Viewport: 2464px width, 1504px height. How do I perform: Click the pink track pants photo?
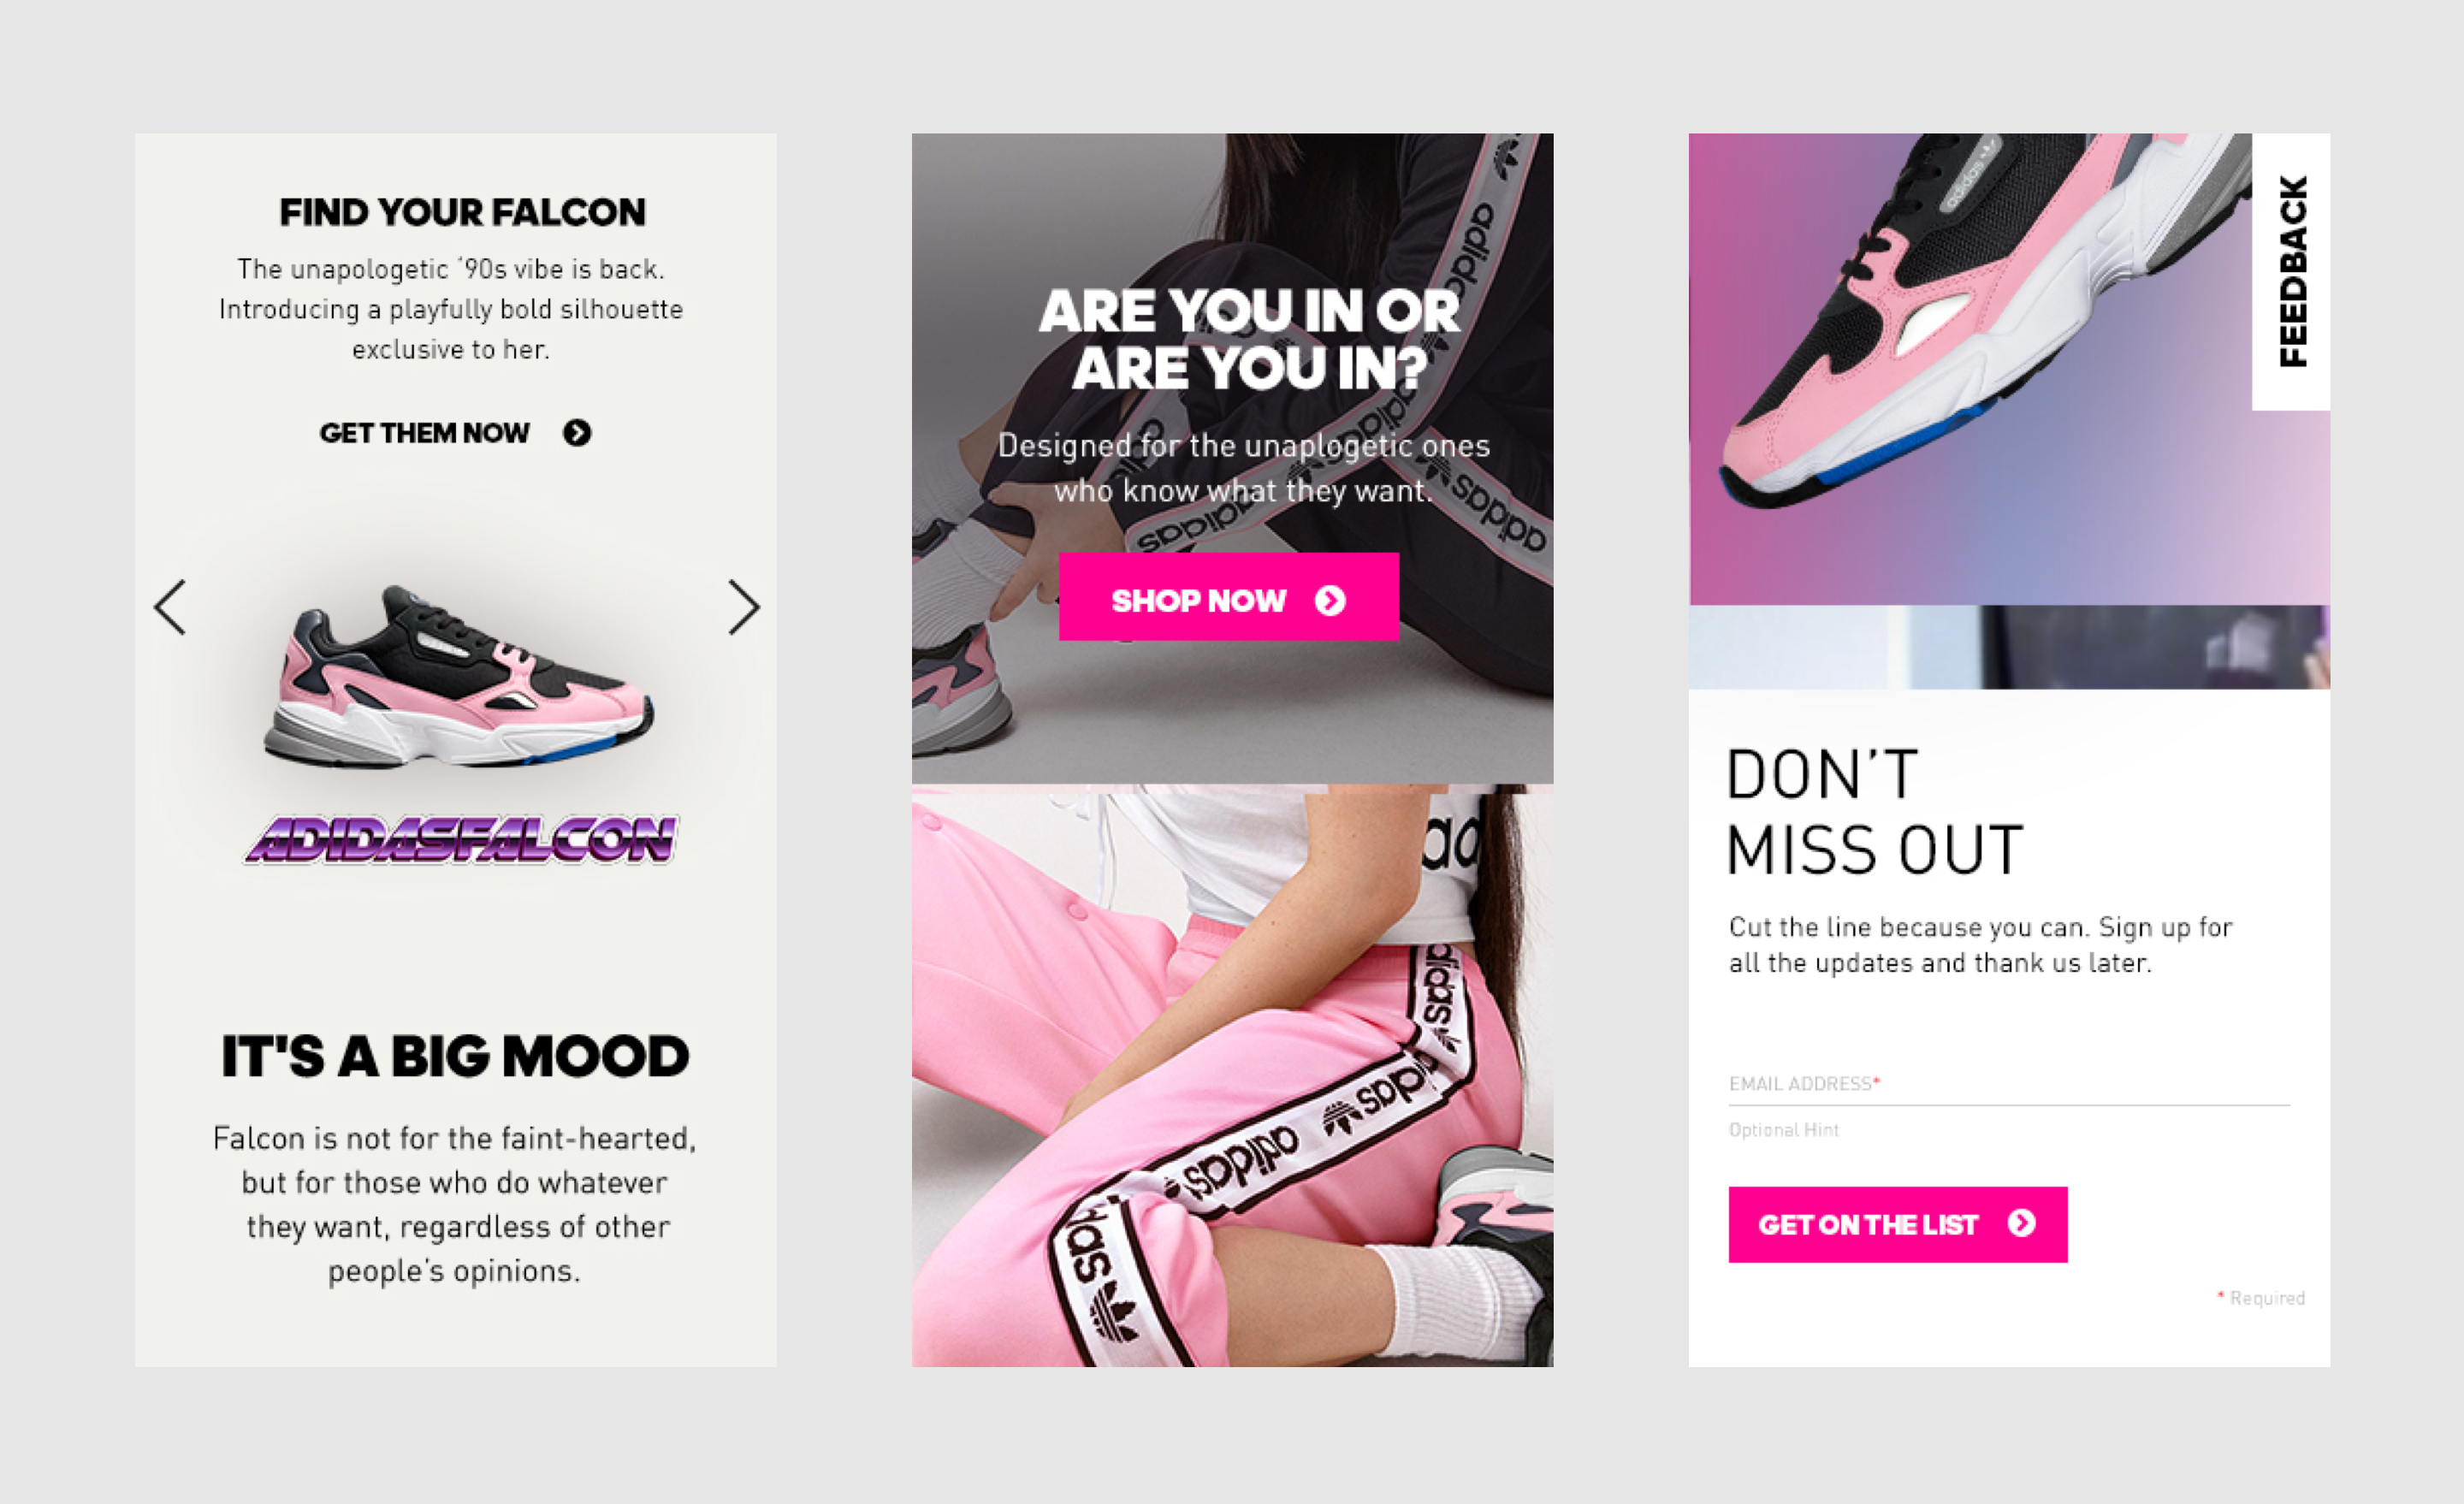(1232, 1076)
